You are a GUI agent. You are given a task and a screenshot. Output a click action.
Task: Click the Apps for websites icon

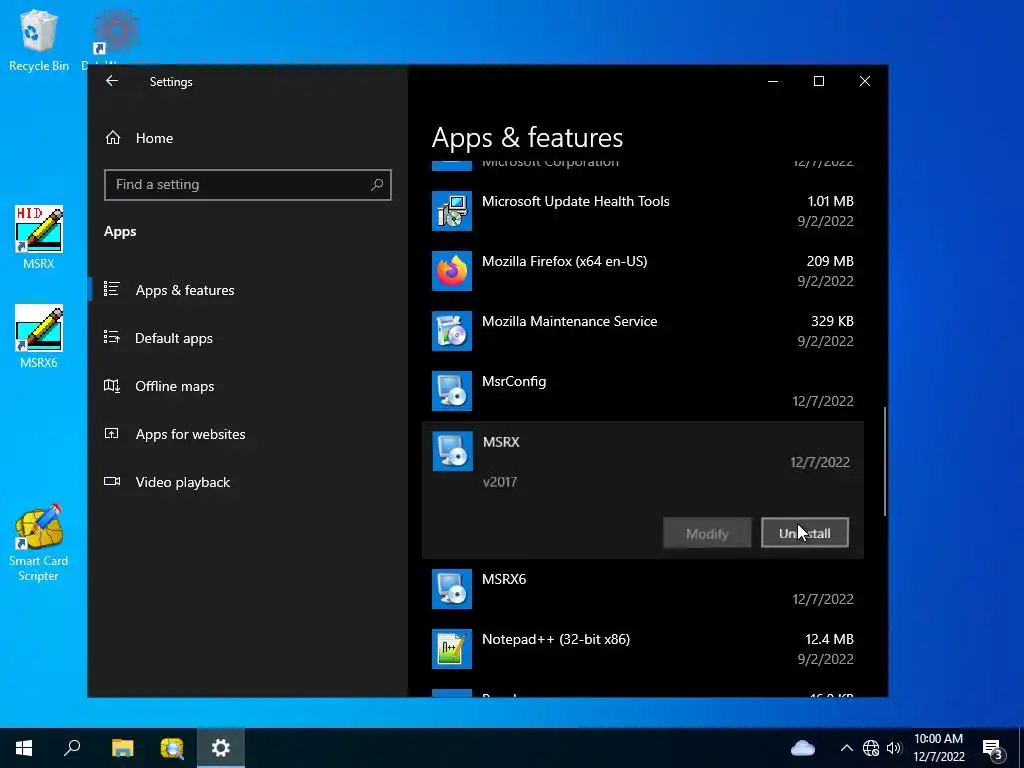112,434
